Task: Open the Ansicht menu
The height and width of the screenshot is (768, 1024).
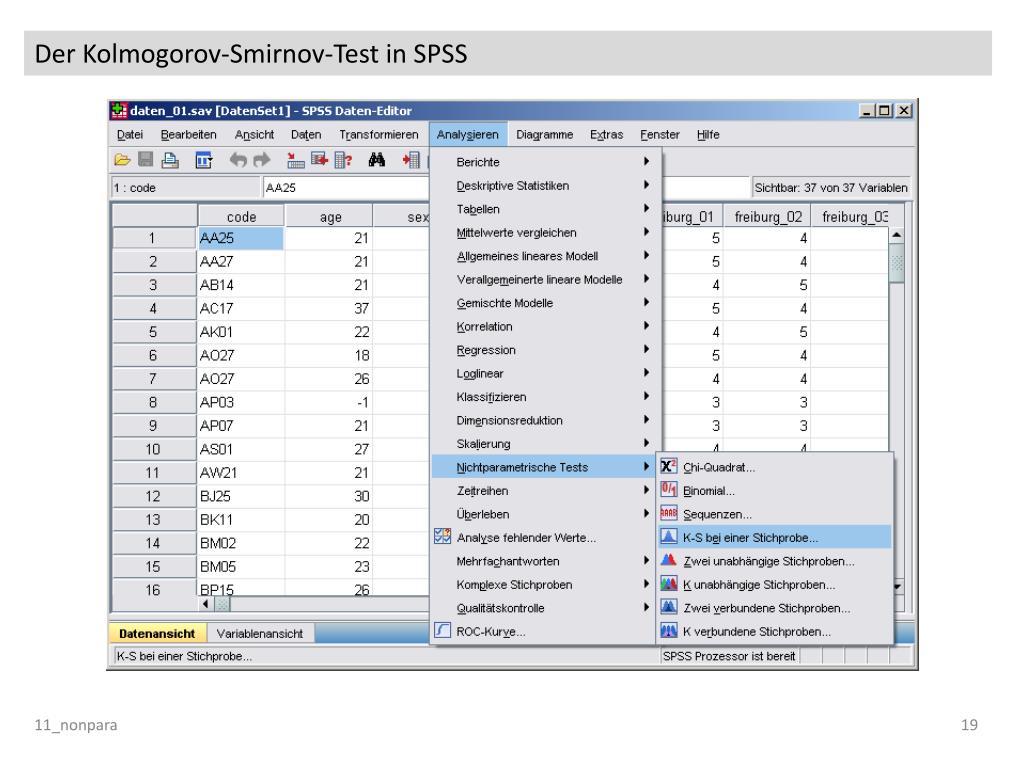Action: (x=254, y=135)
